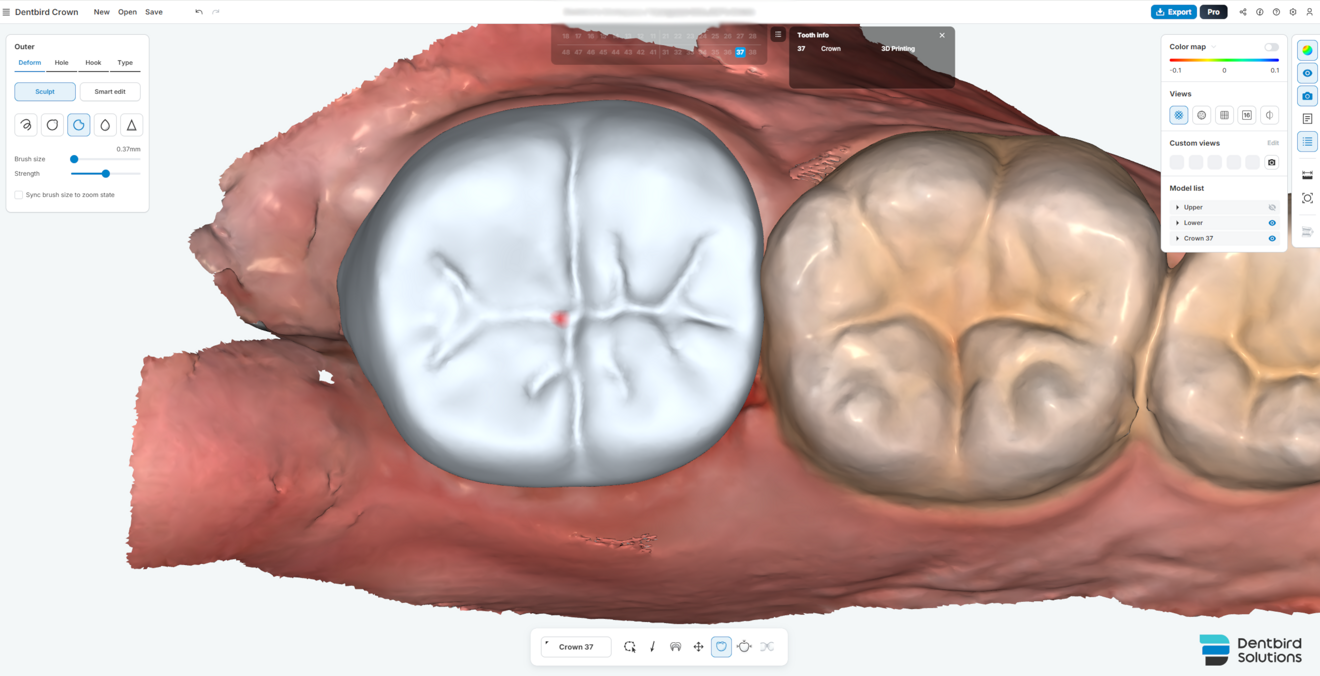Select the lasso selection tool in bottom toolbar
This screenshot has height=676, width=1320.
tap(630, 646)
